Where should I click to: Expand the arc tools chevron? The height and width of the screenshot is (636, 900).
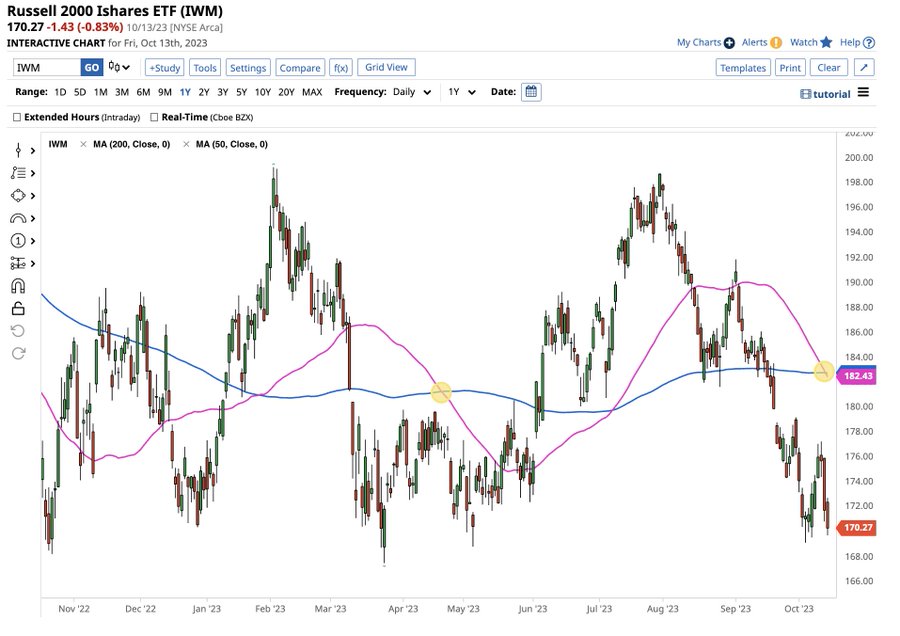tap(33, 218)
